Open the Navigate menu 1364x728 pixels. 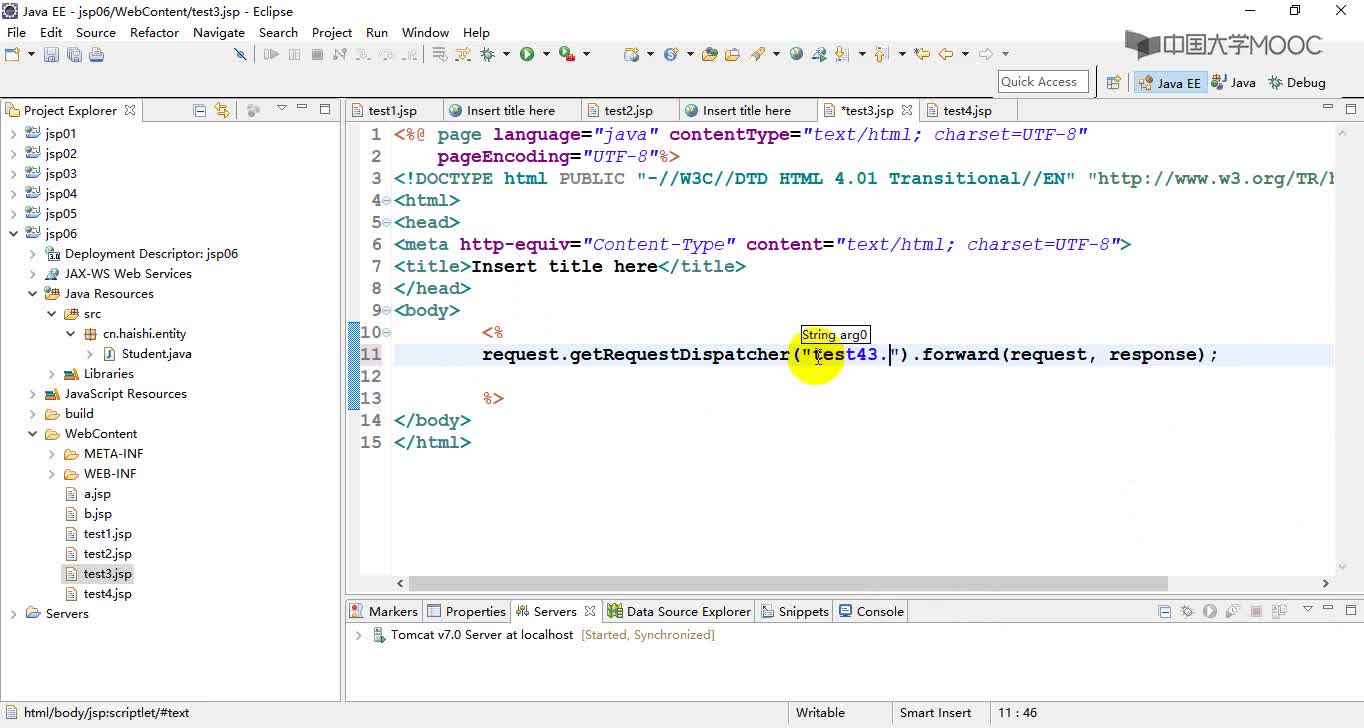pos(219,32)
